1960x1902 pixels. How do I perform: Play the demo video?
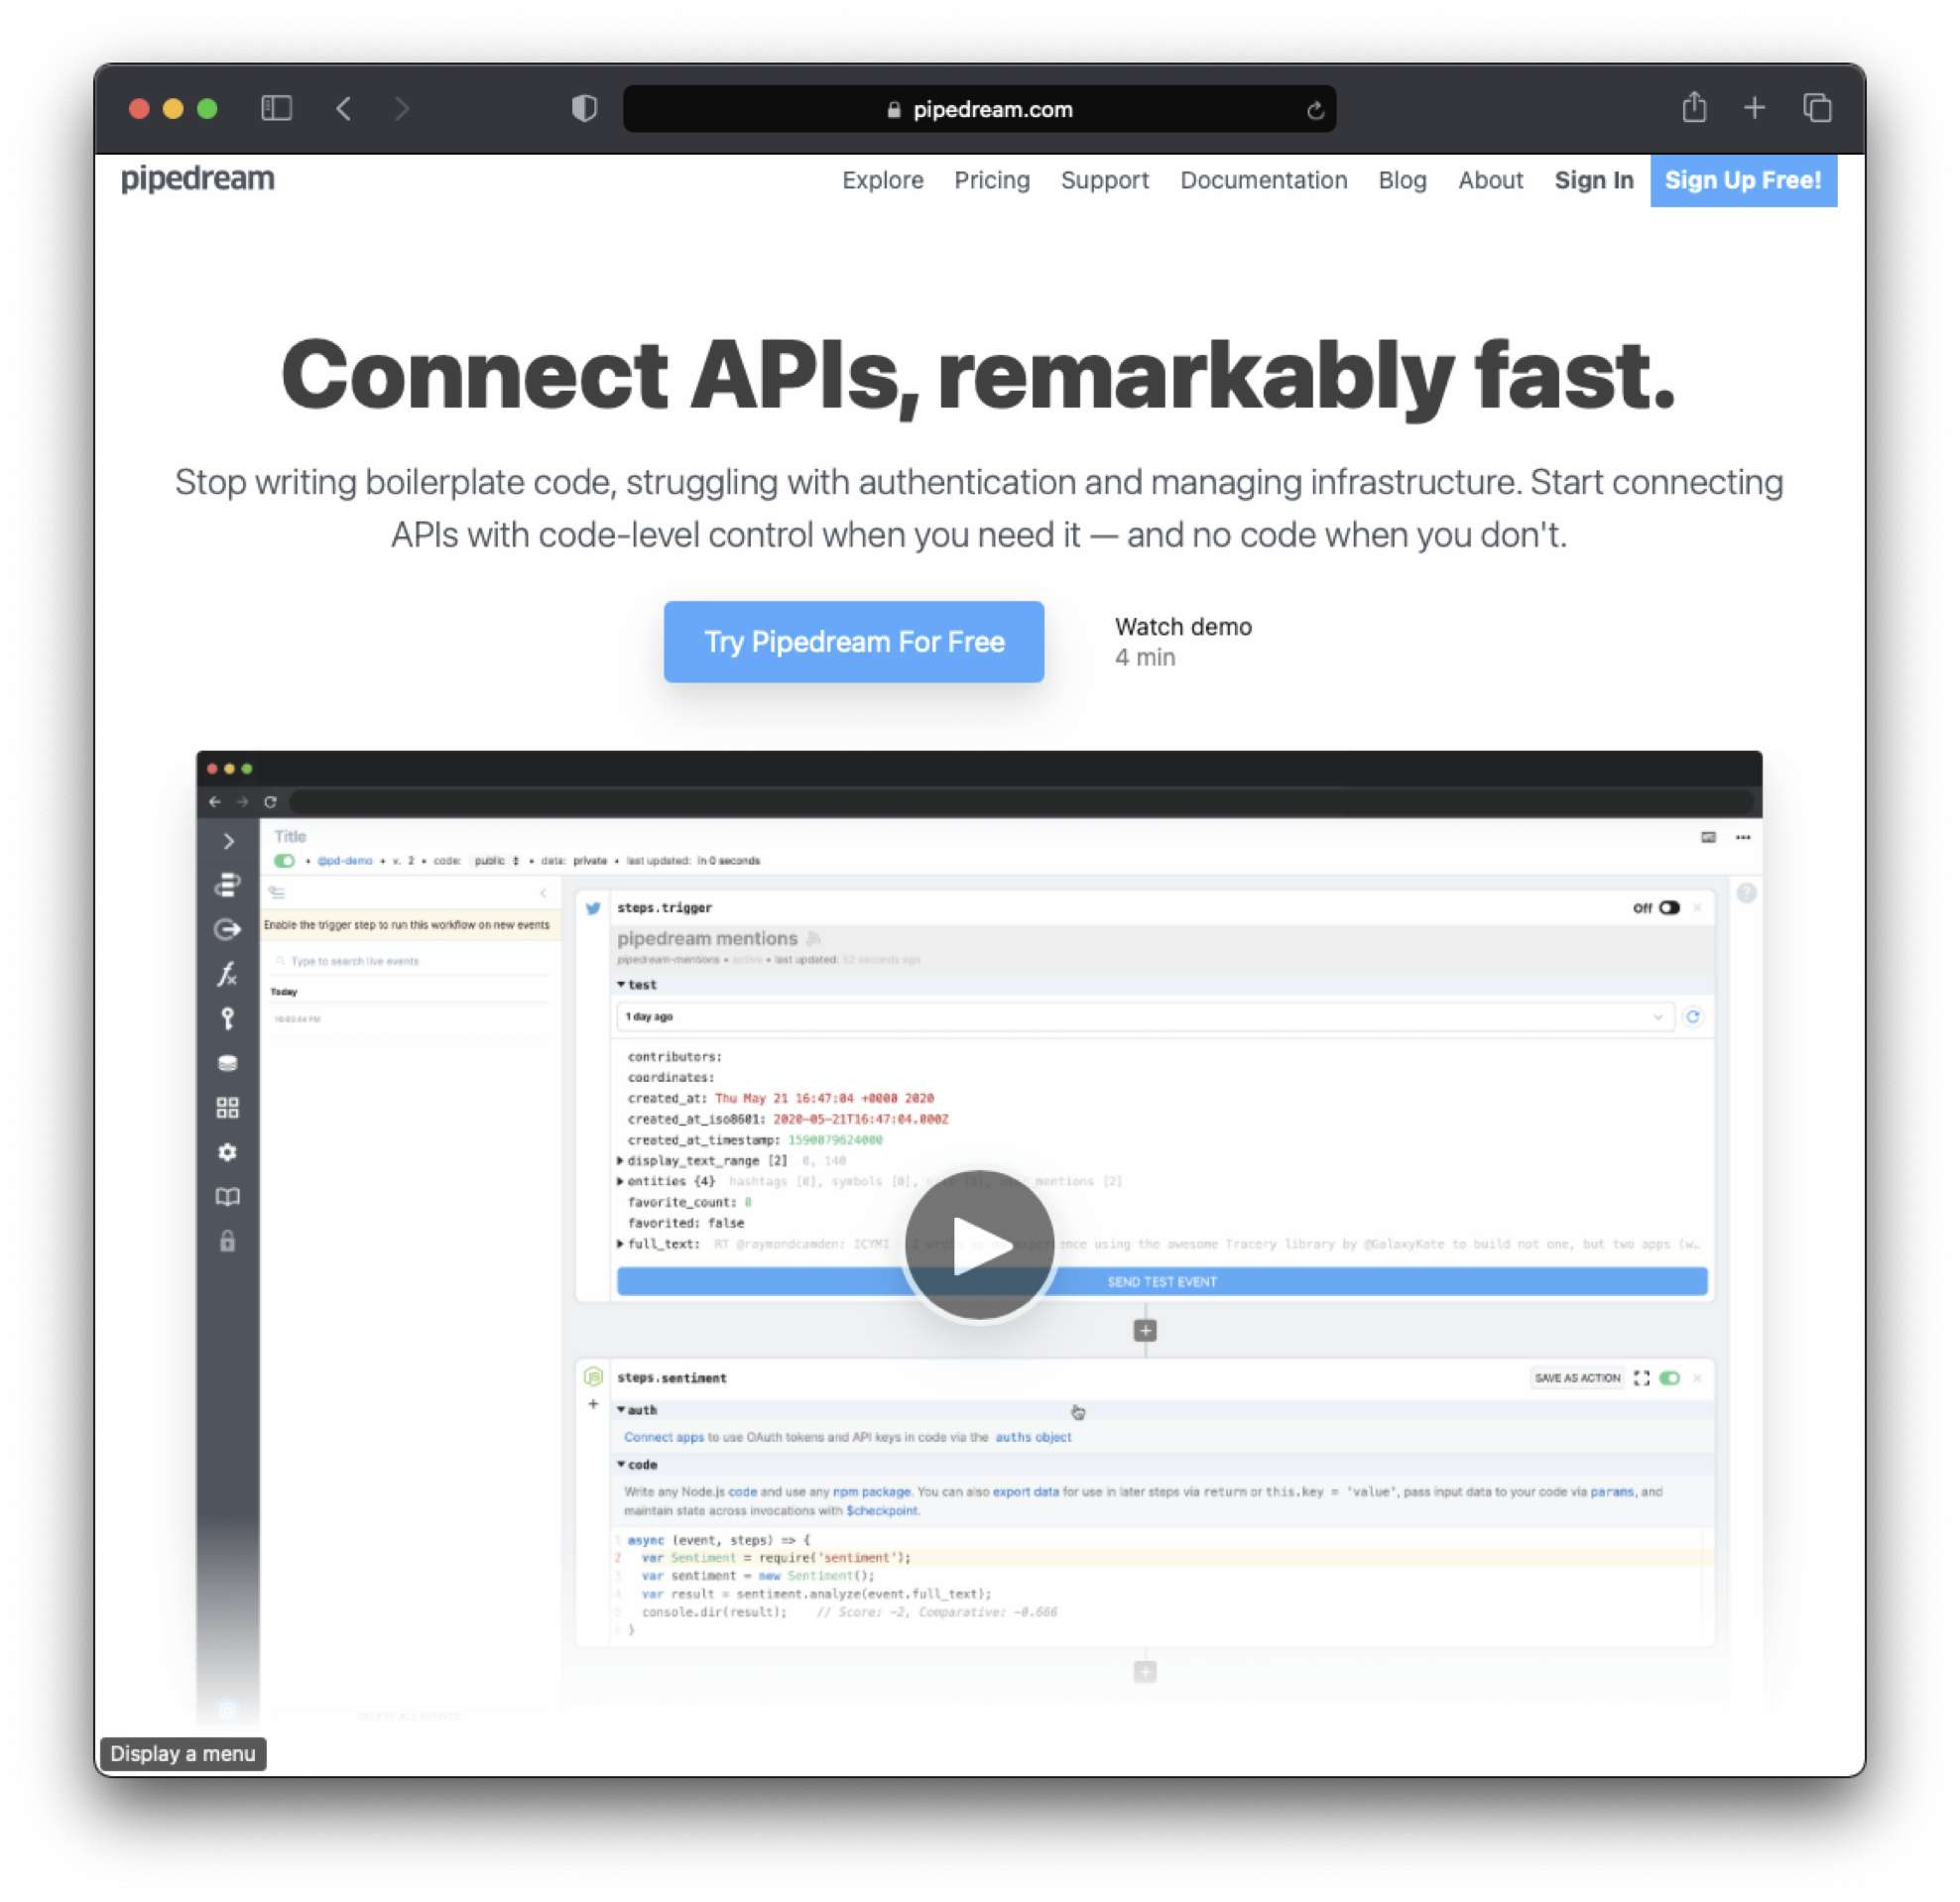pos(979,1245)
